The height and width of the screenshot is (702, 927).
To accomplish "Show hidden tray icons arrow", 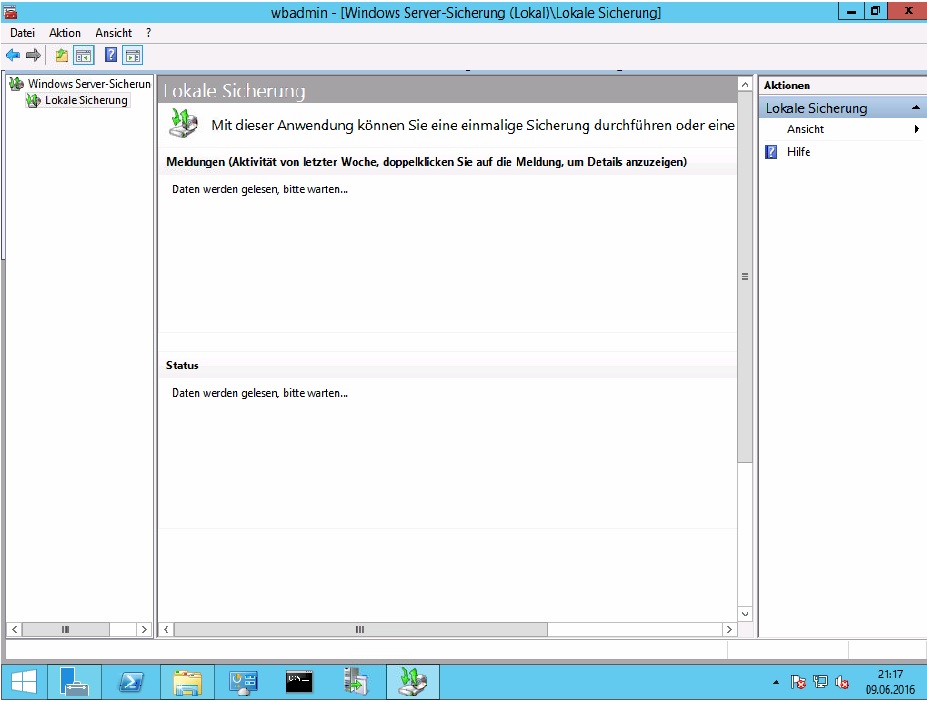I will [776, 682].
